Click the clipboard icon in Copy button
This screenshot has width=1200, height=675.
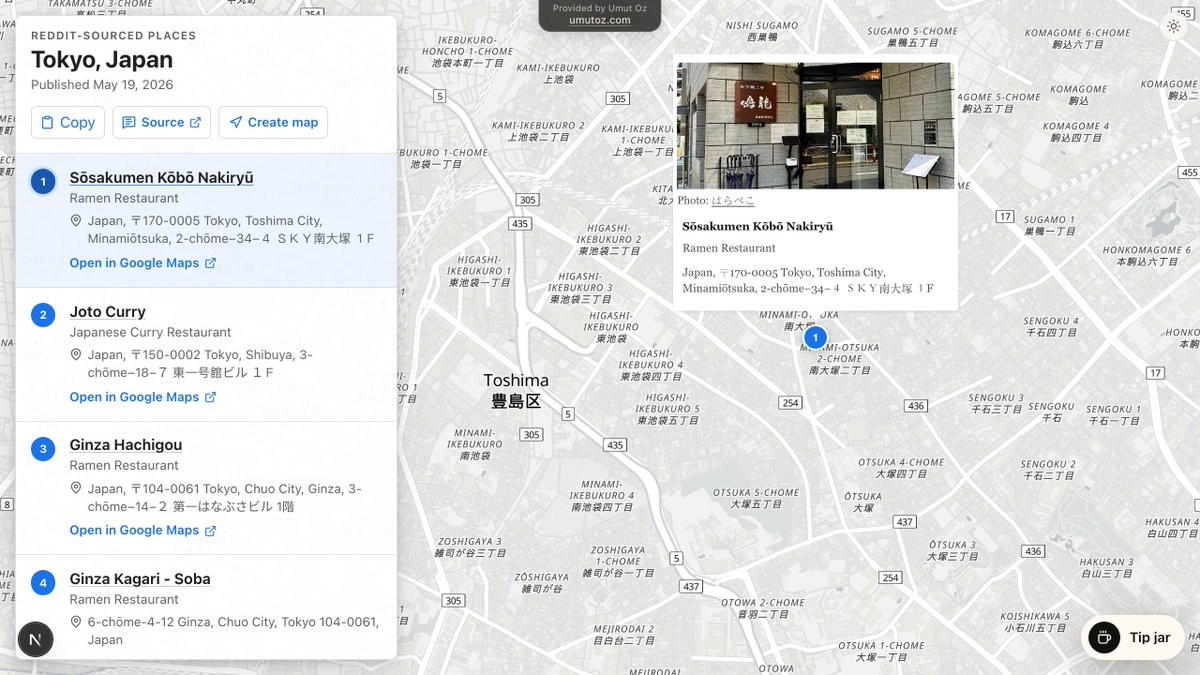click(46, 122)
